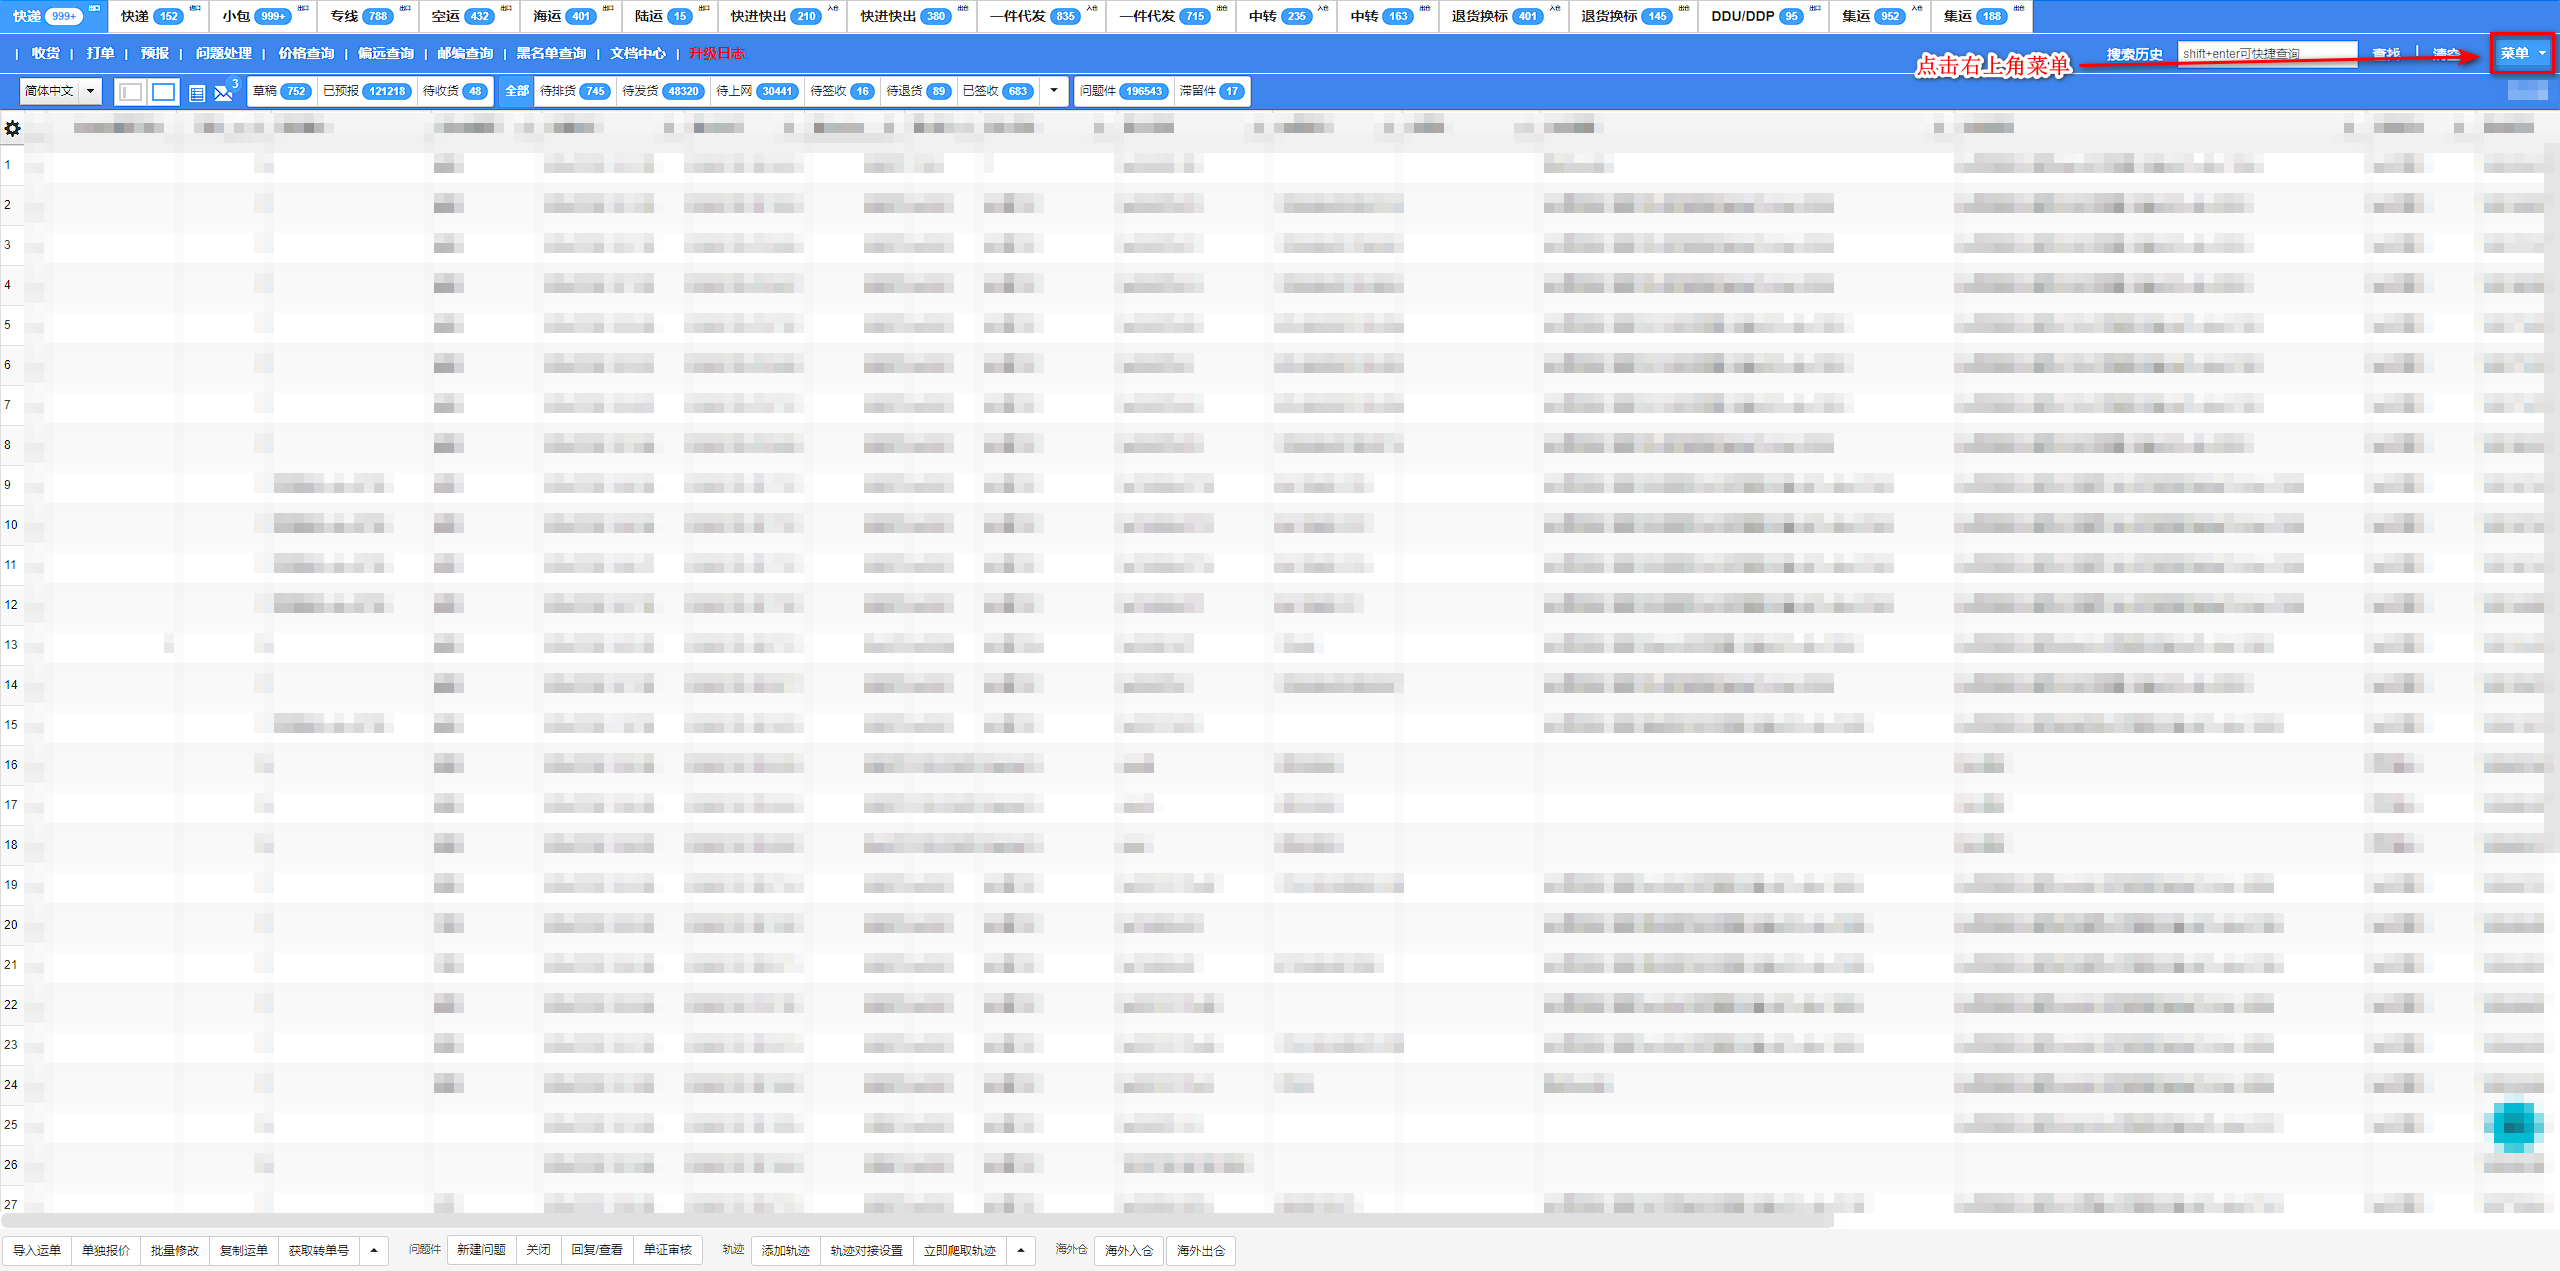The height and width of the screenshot is (1271, 2560).
Task: Click the 收货 menu item
Action: click(45, 53)
